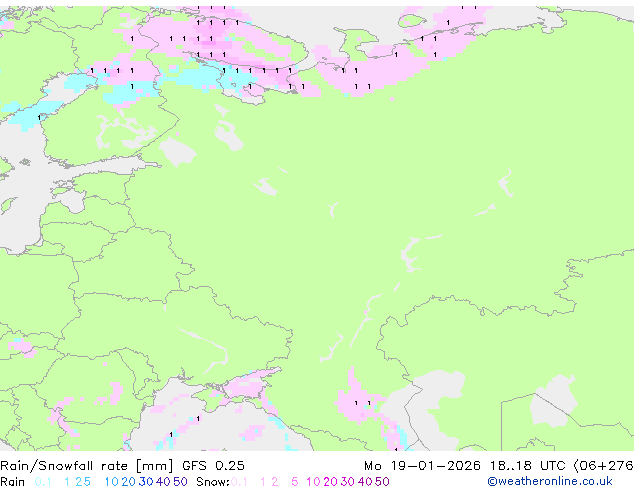Click the '(06+276' forecast run label
The image size is (634, 490).
(x=603, y=466)
